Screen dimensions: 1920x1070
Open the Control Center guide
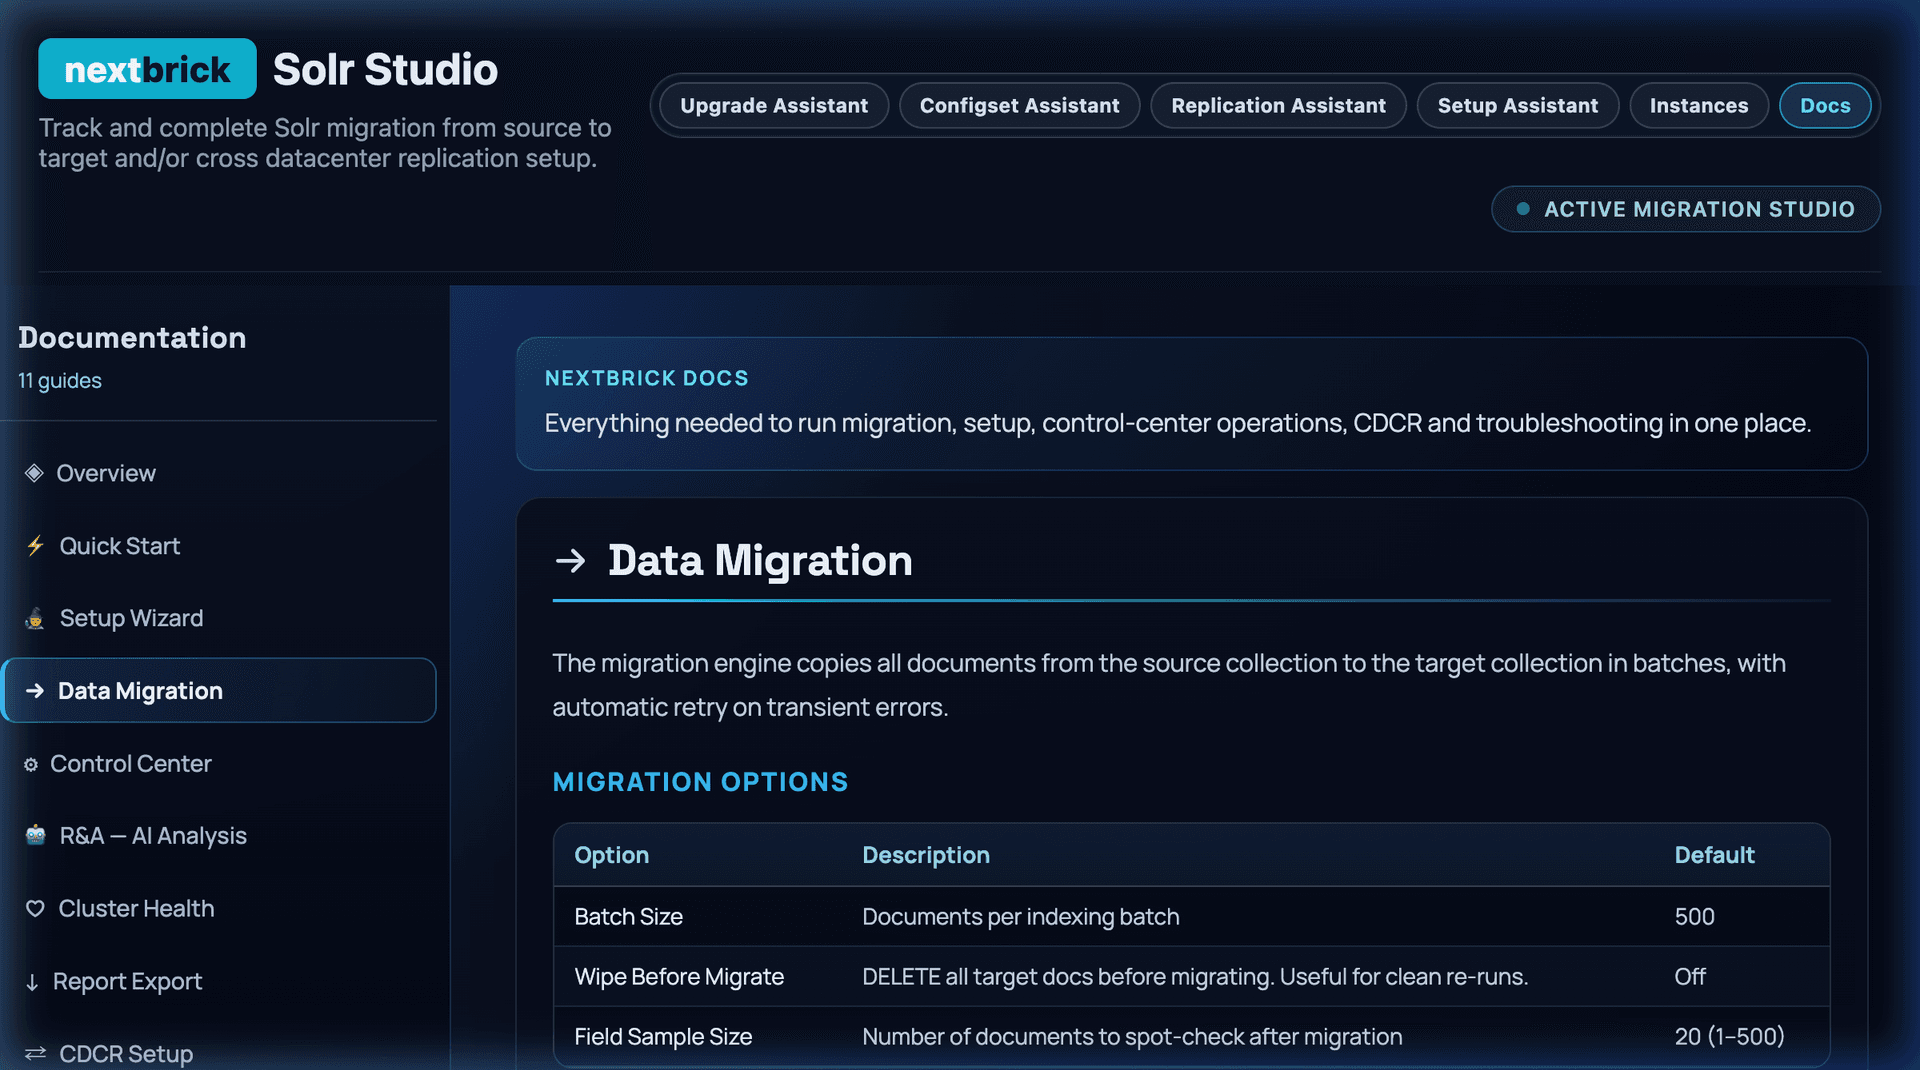(218, 764)
